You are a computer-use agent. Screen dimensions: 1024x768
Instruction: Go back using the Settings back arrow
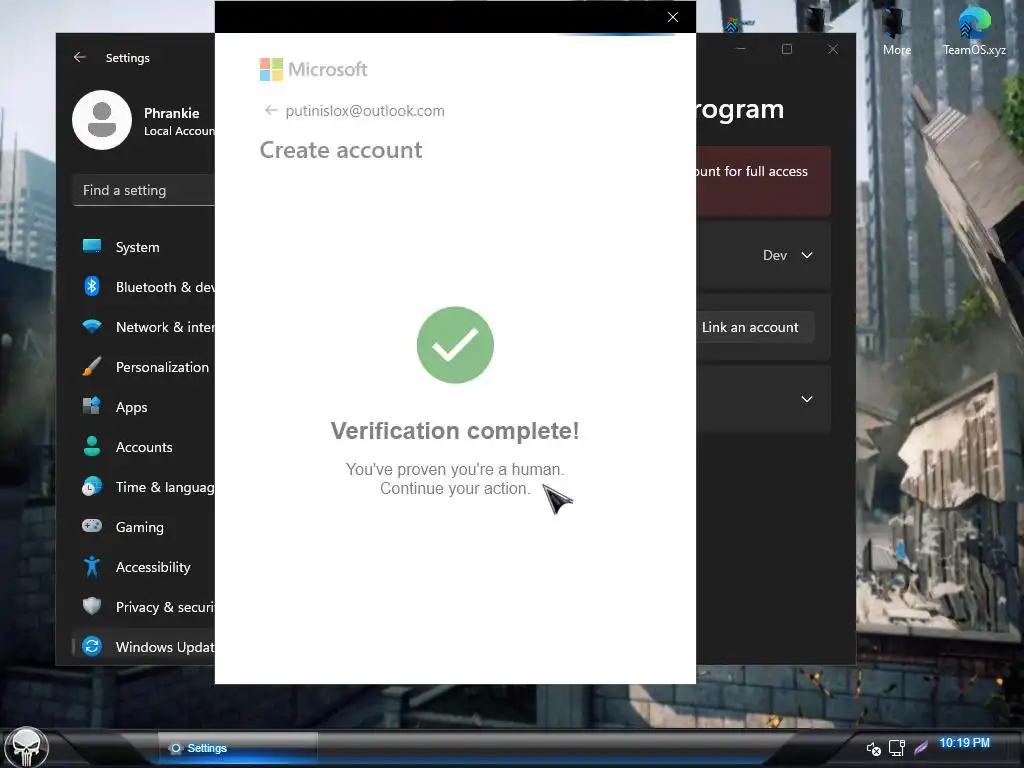80,57
